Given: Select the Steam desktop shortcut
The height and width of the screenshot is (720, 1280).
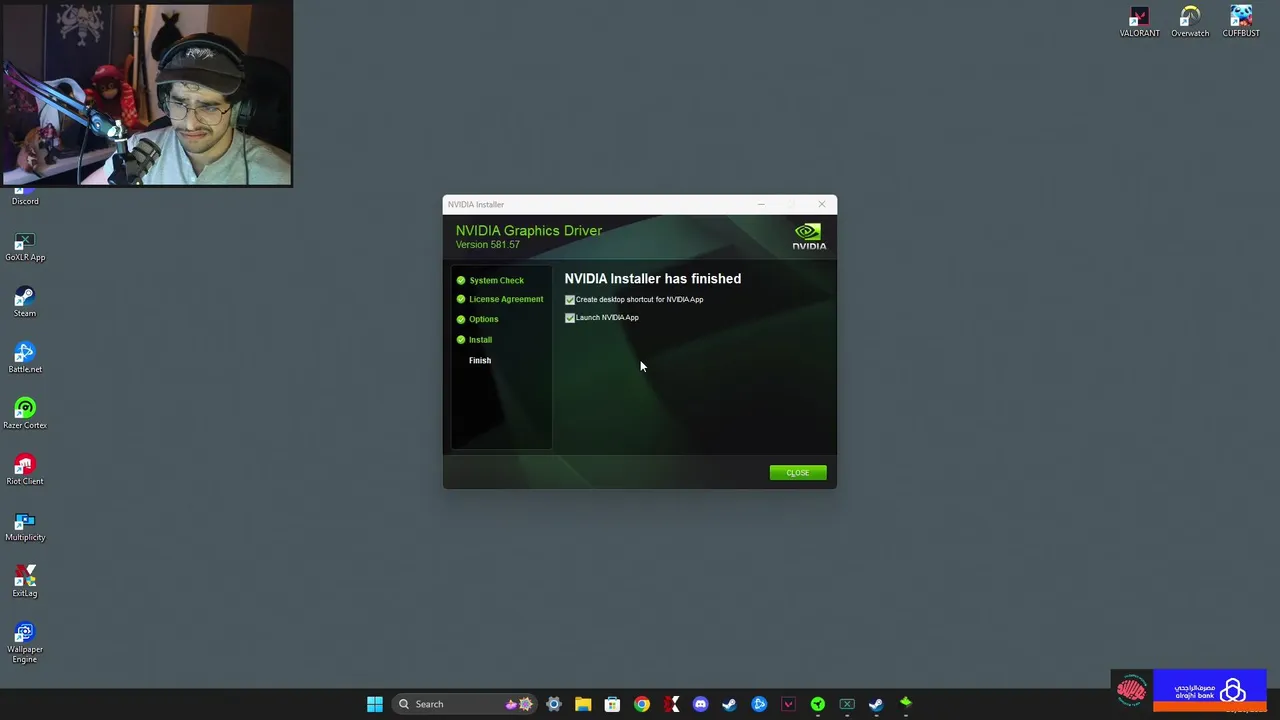Looking at the screenshot, I should click(x=25, y=303).
